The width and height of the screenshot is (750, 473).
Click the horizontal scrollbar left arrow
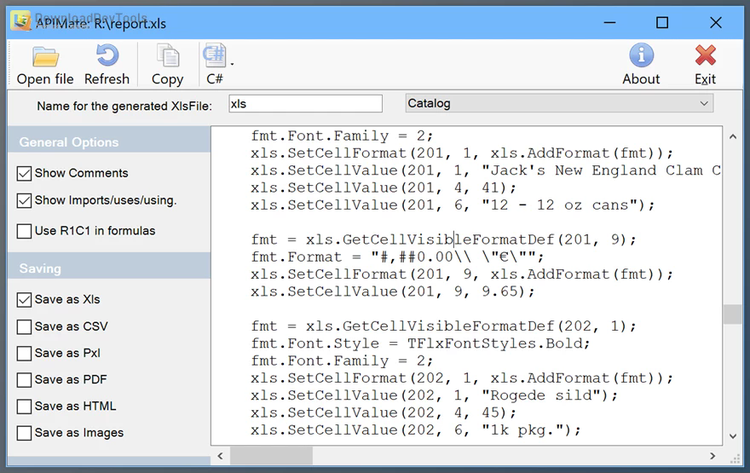(220, 456)
